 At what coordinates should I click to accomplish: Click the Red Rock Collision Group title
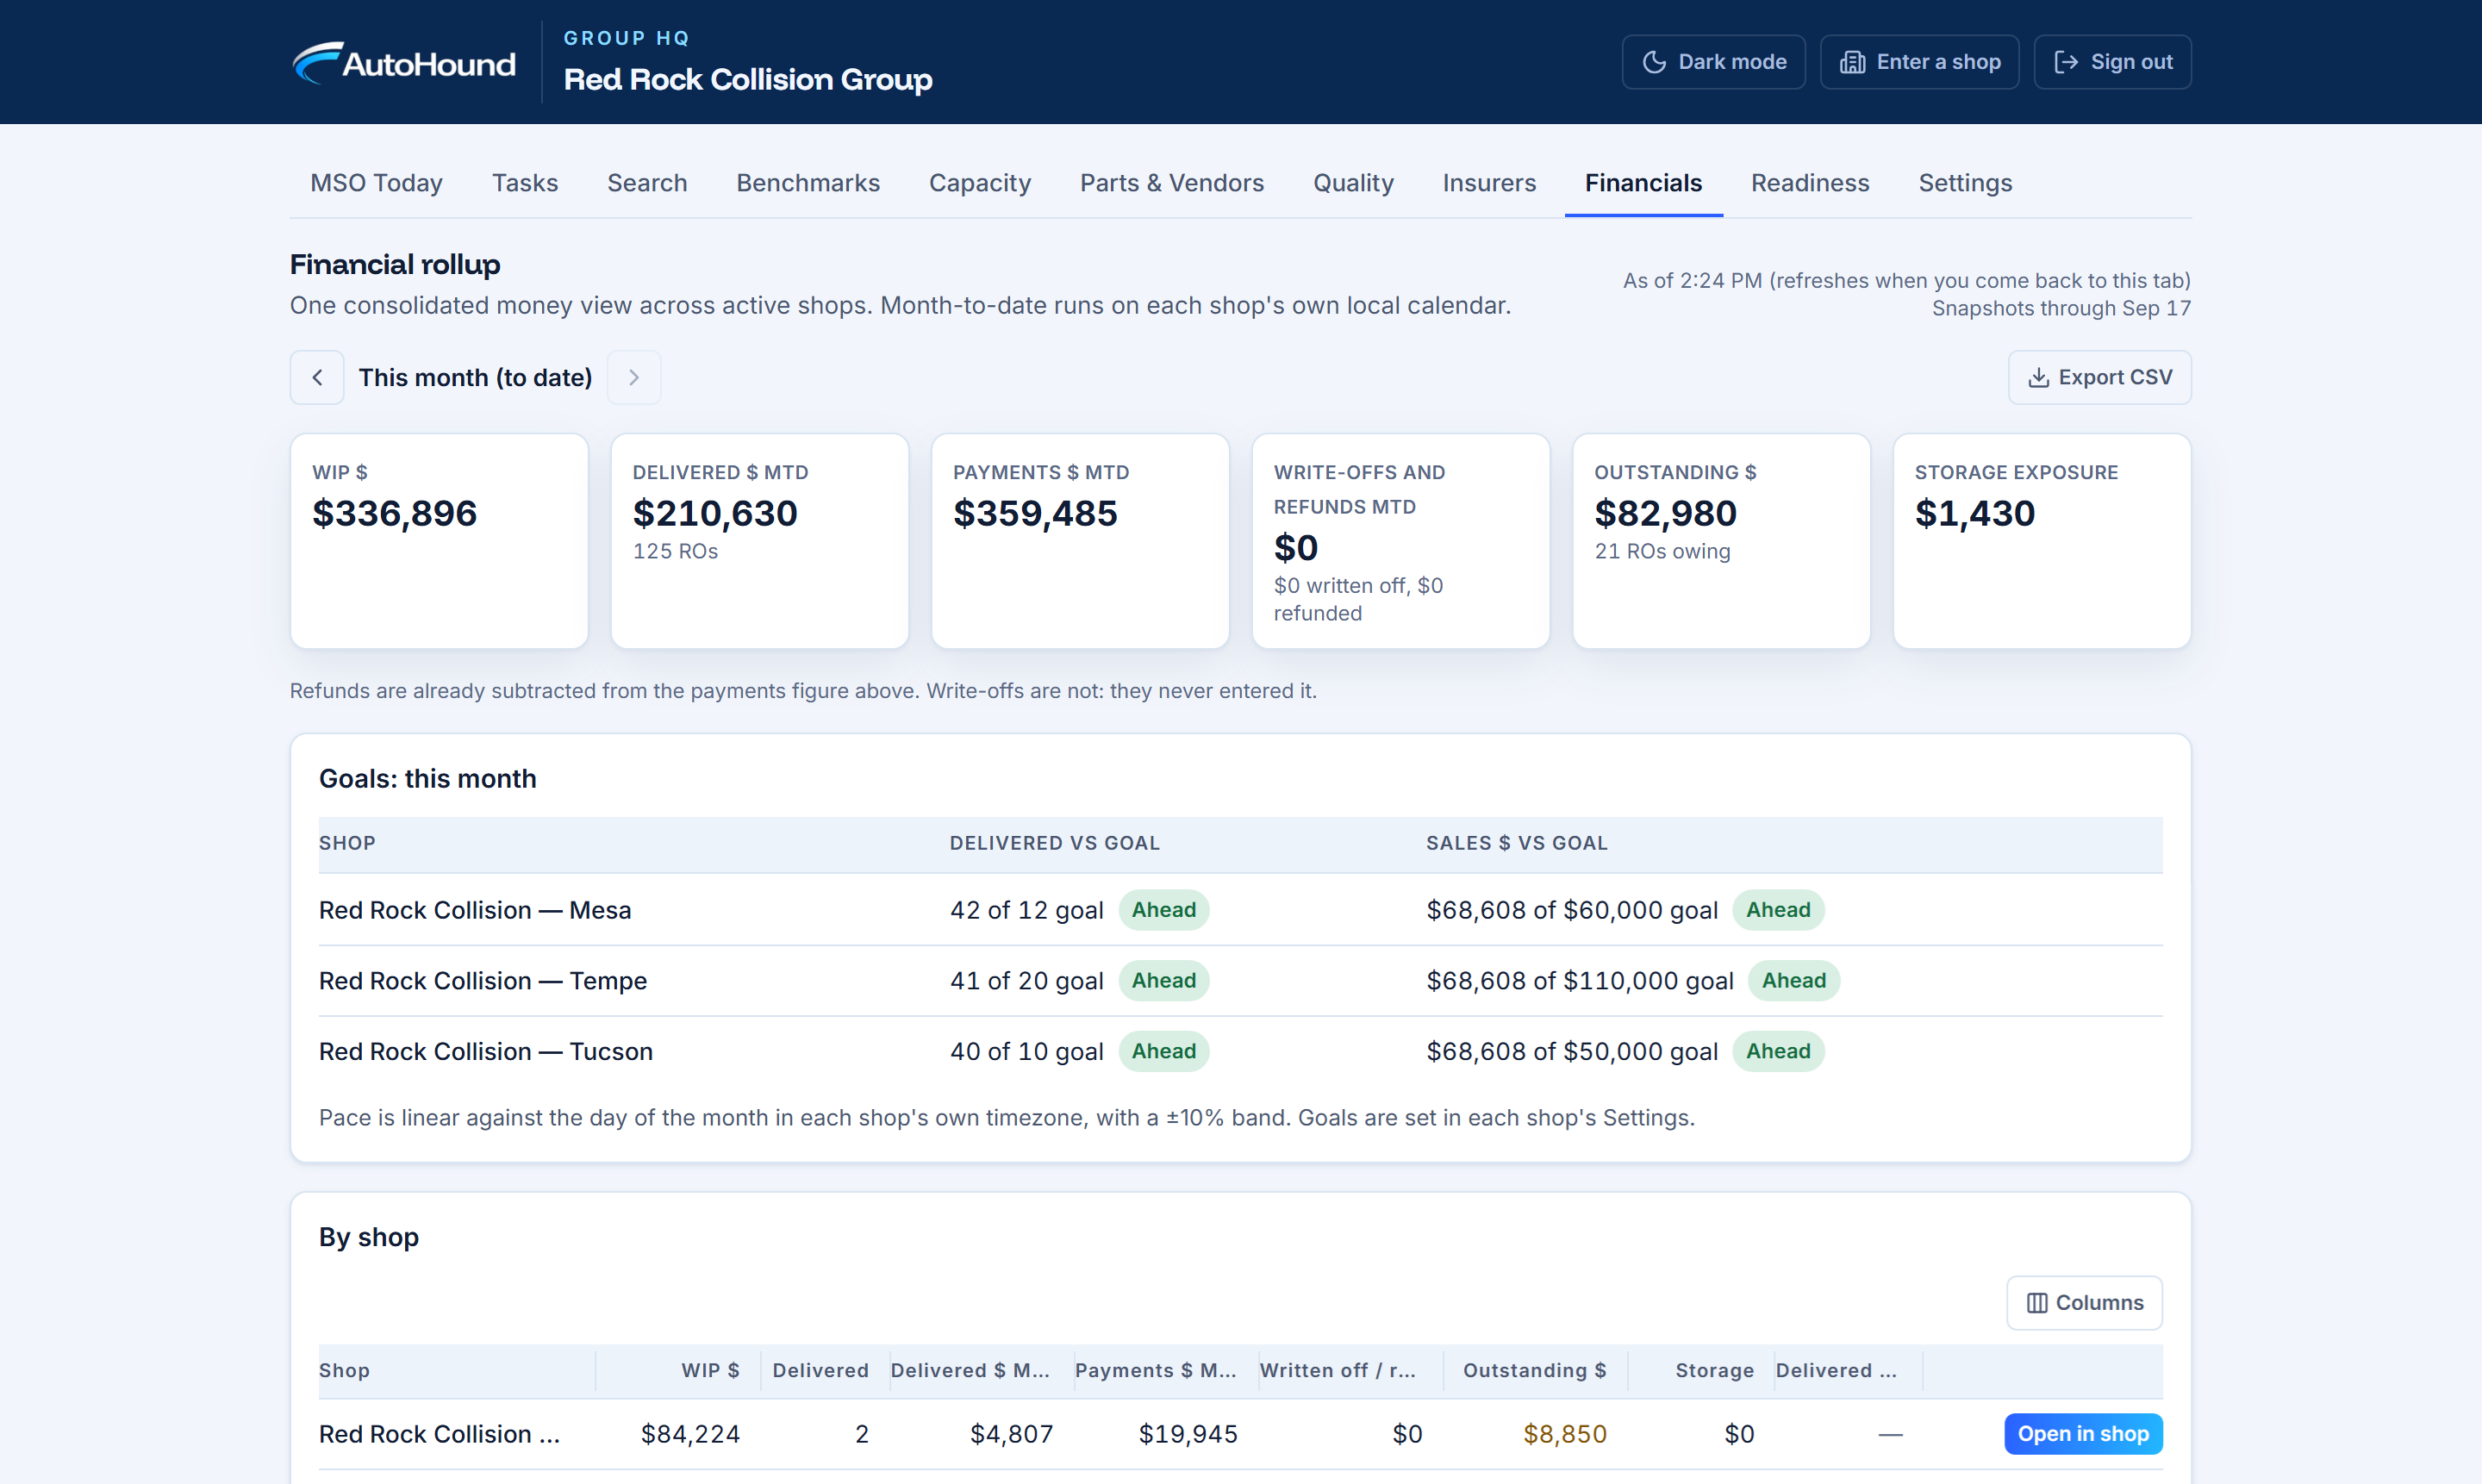[x=748, y=80]
